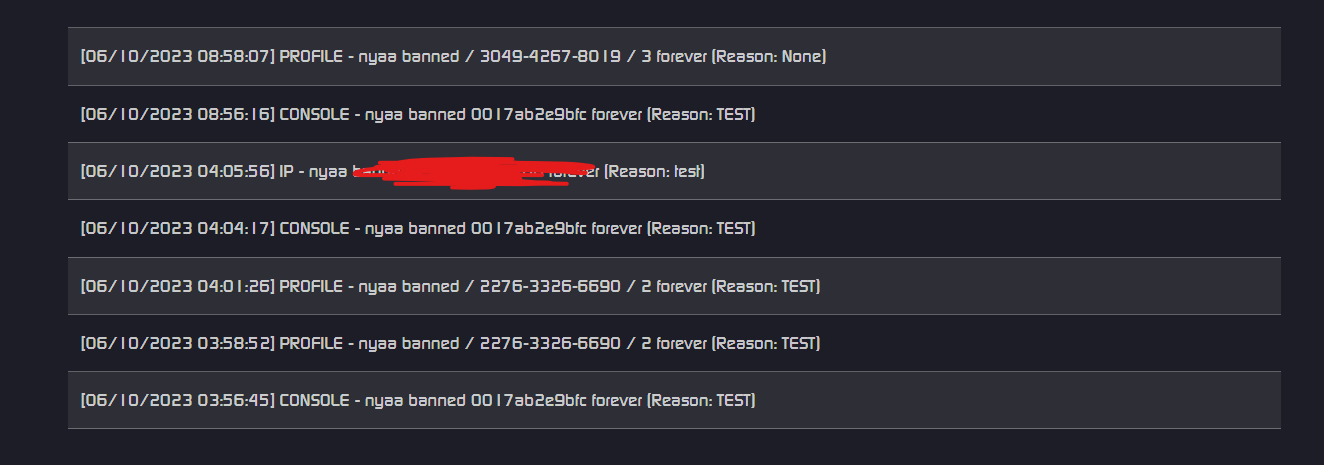Select the profile ID 3049-4267-8019
This screenshot has height=465, width=1324.
tap(550, 57)
